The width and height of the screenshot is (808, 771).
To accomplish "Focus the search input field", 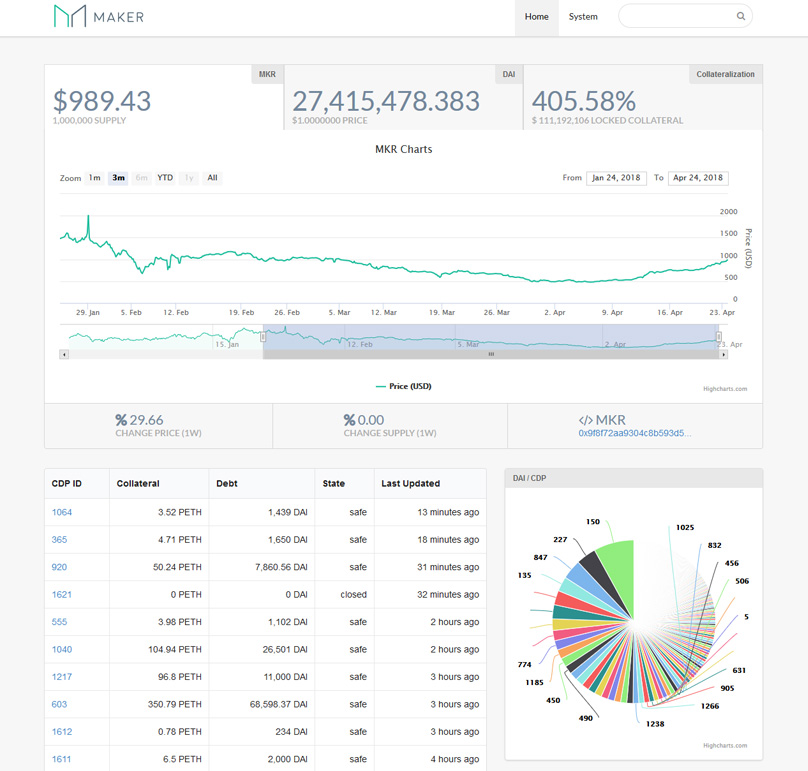I will click(x=685, y=16).
